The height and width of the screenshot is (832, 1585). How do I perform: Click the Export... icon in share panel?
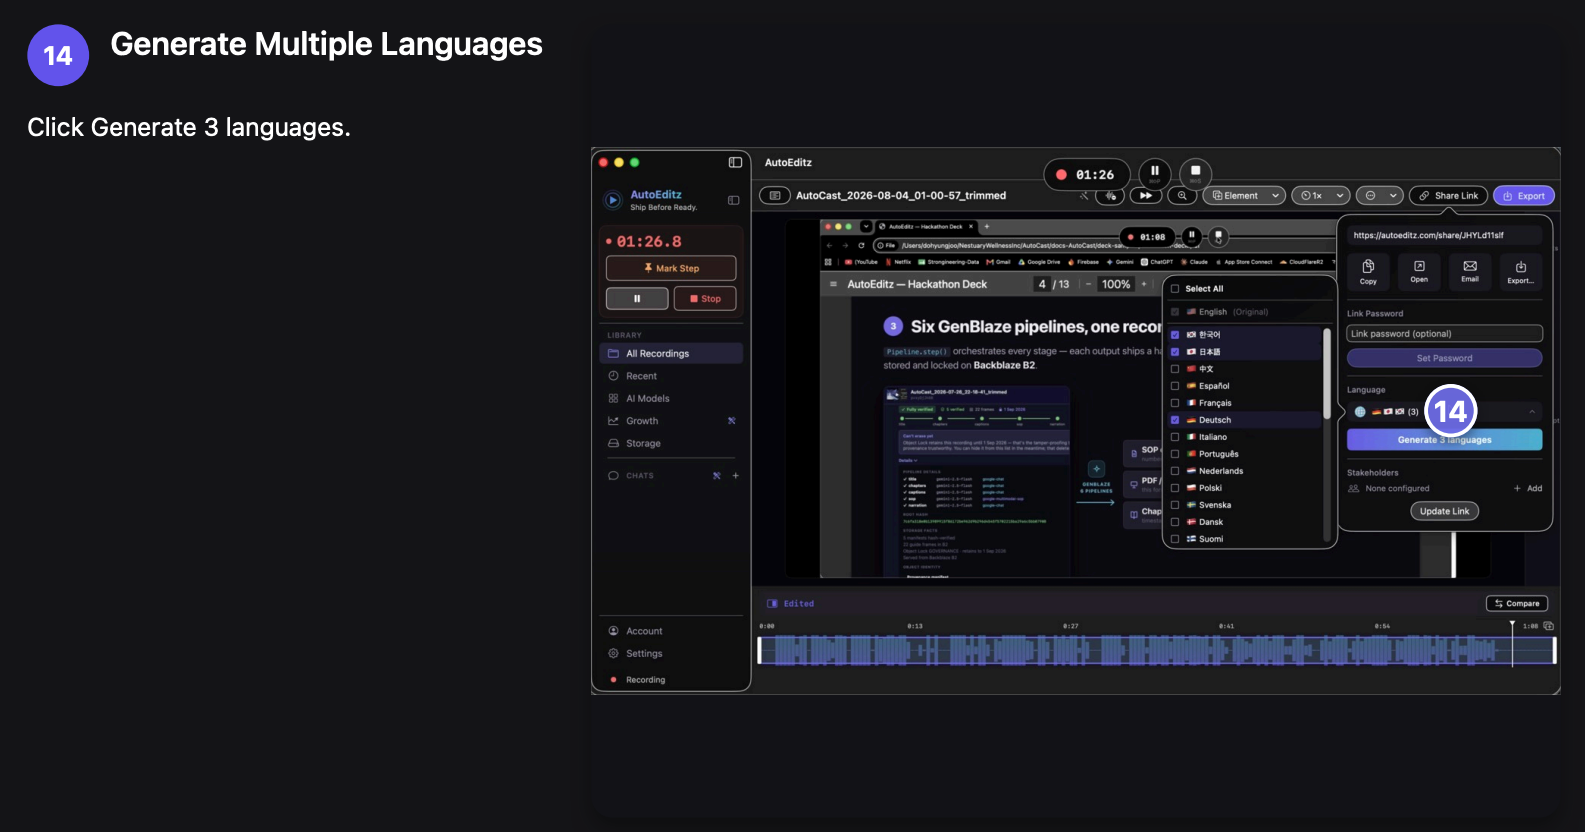(x=1520, y=271)
